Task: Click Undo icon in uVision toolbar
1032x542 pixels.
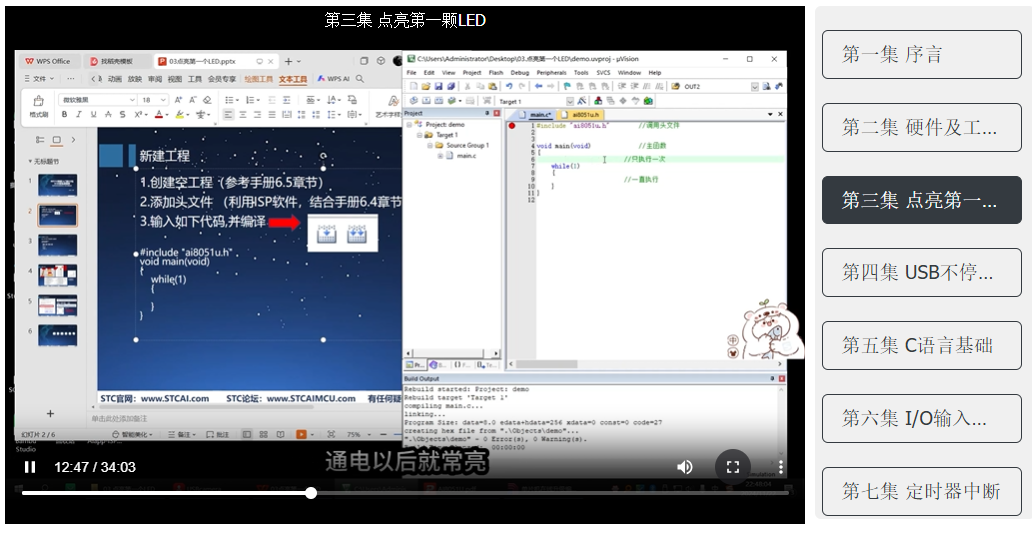Action: [x=509, y=86]
